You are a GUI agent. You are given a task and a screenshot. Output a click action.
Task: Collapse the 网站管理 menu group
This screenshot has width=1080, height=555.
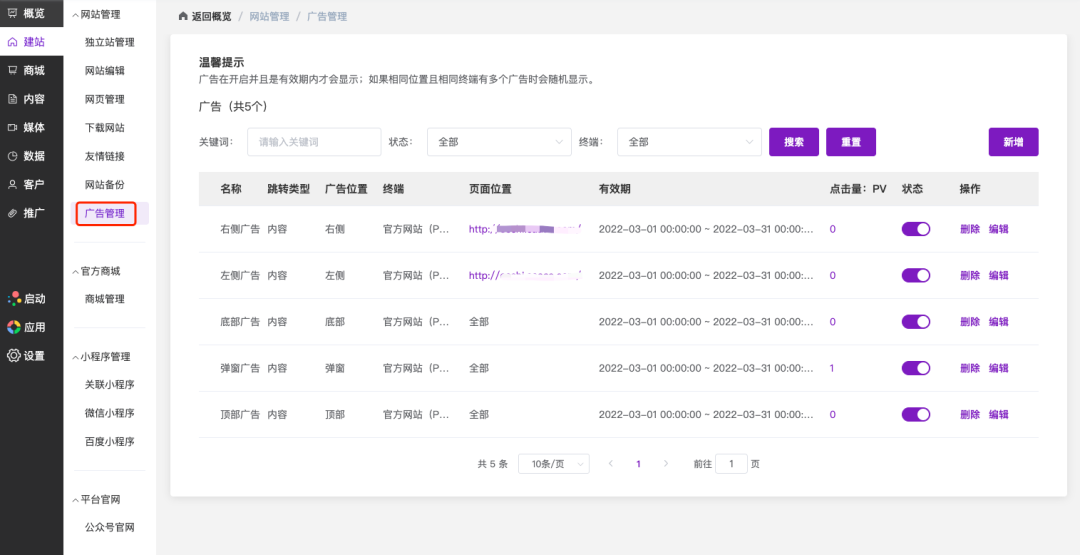(96, 15)
